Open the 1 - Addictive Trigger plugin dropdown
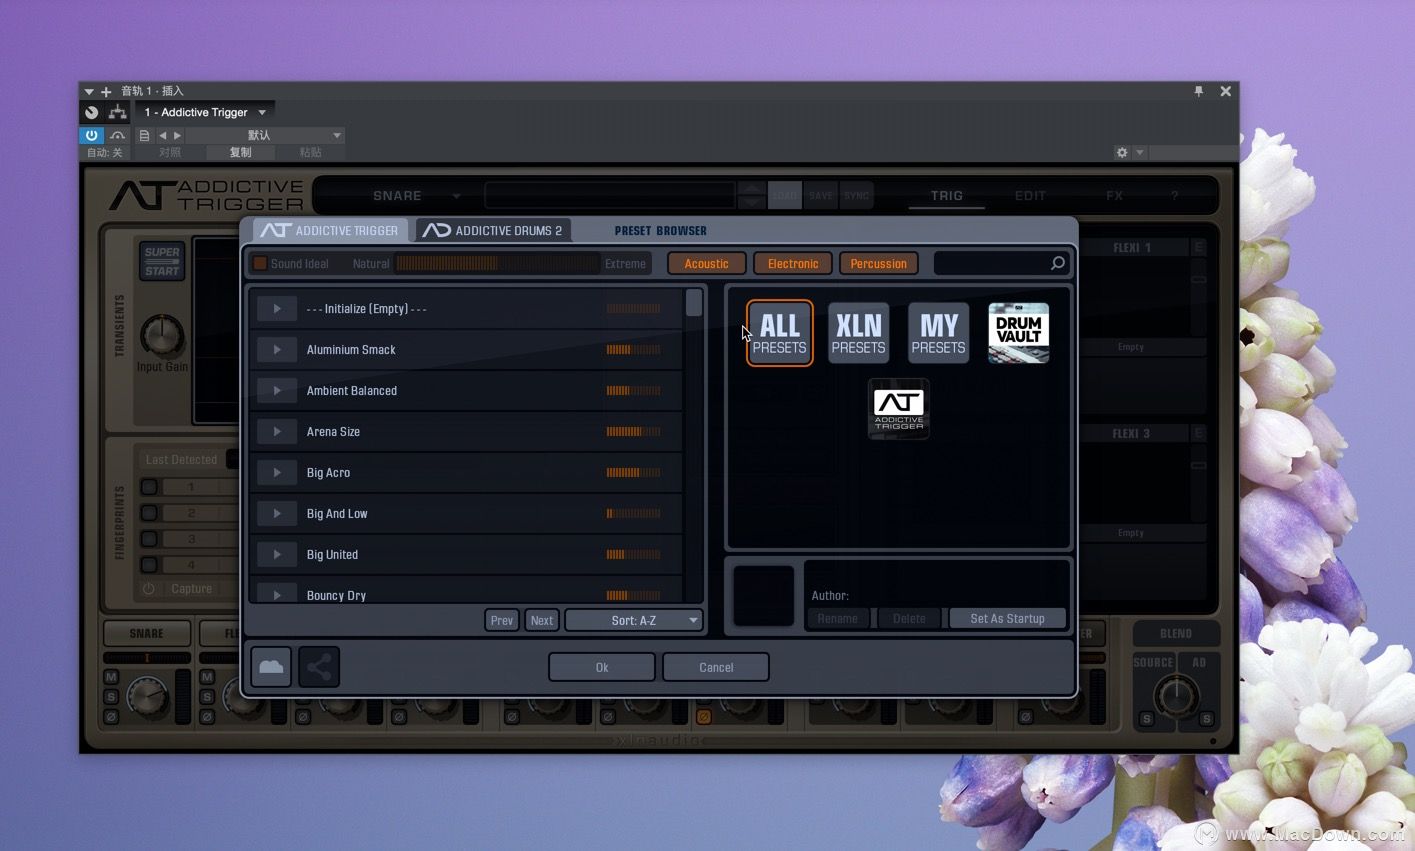The width and height of the screenshot is (1415, 851). 205,112
